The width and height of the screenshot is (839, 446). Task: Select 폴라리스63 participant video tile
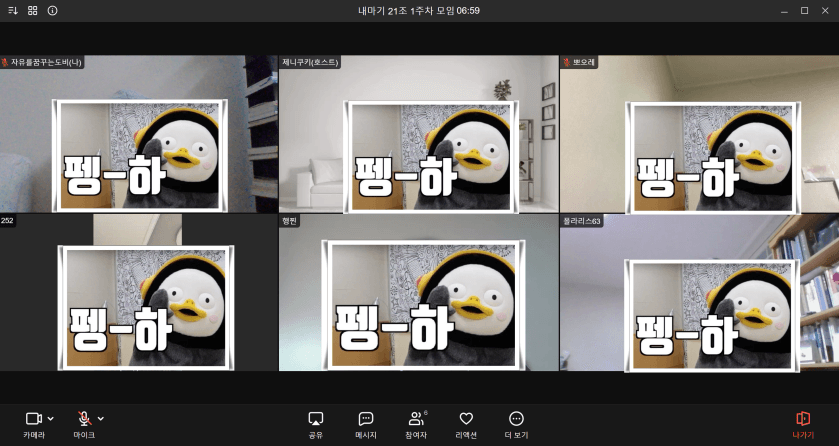699,293
